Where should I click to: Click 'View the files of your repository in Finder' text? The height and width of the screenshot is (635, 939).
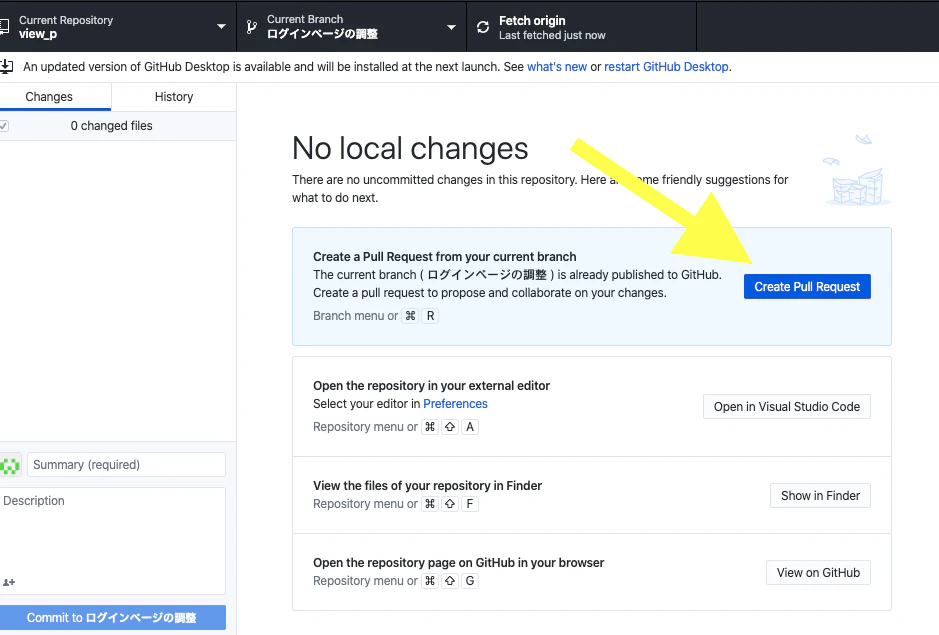[x=428, y=486]
